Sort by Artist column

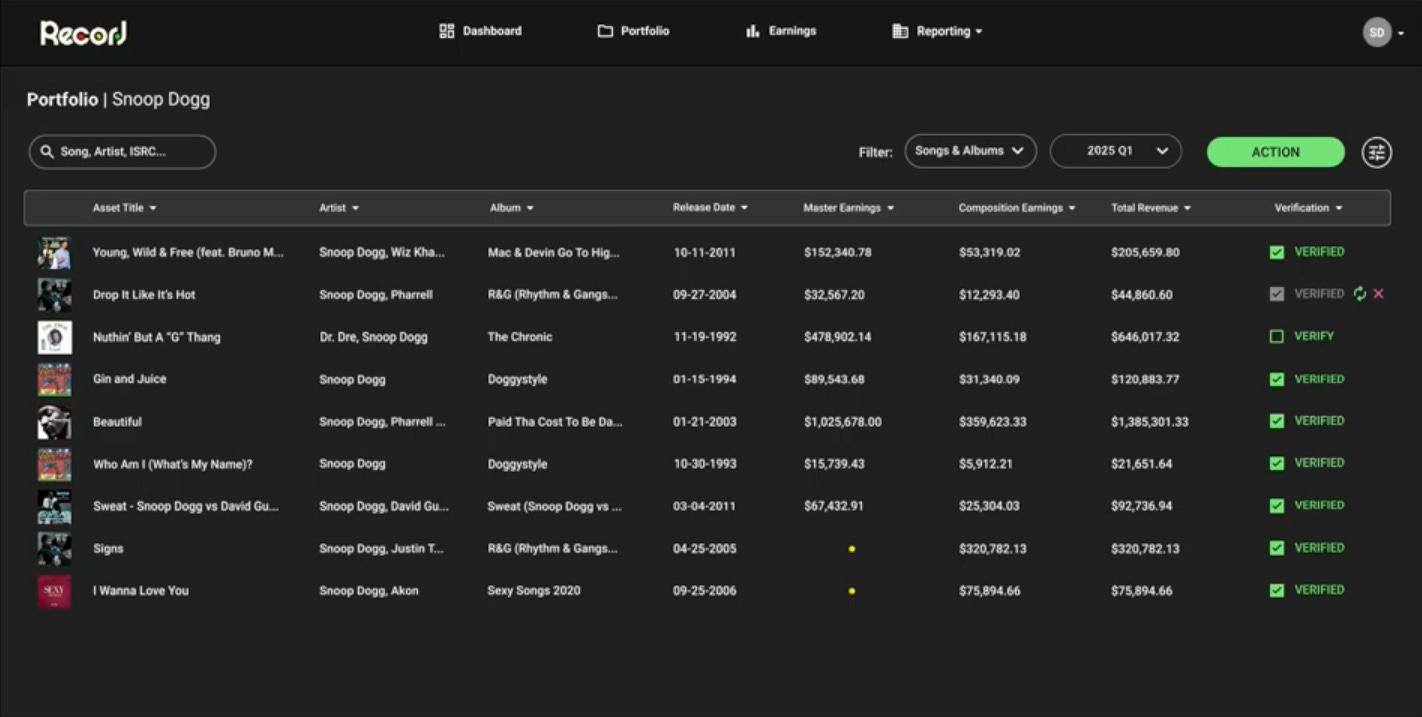click(339, 208)
